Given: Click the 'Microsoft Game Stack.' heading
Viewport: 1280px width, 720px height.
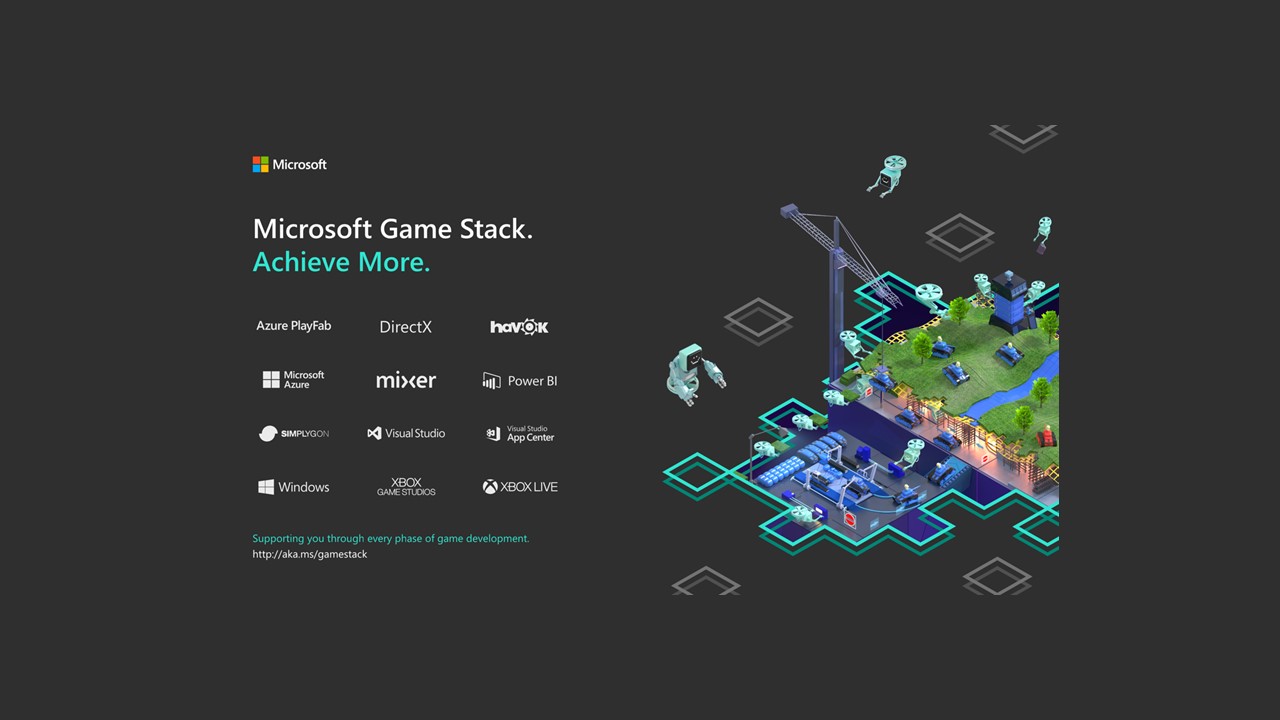Looking at the screenshot, I should click(392, 229).
